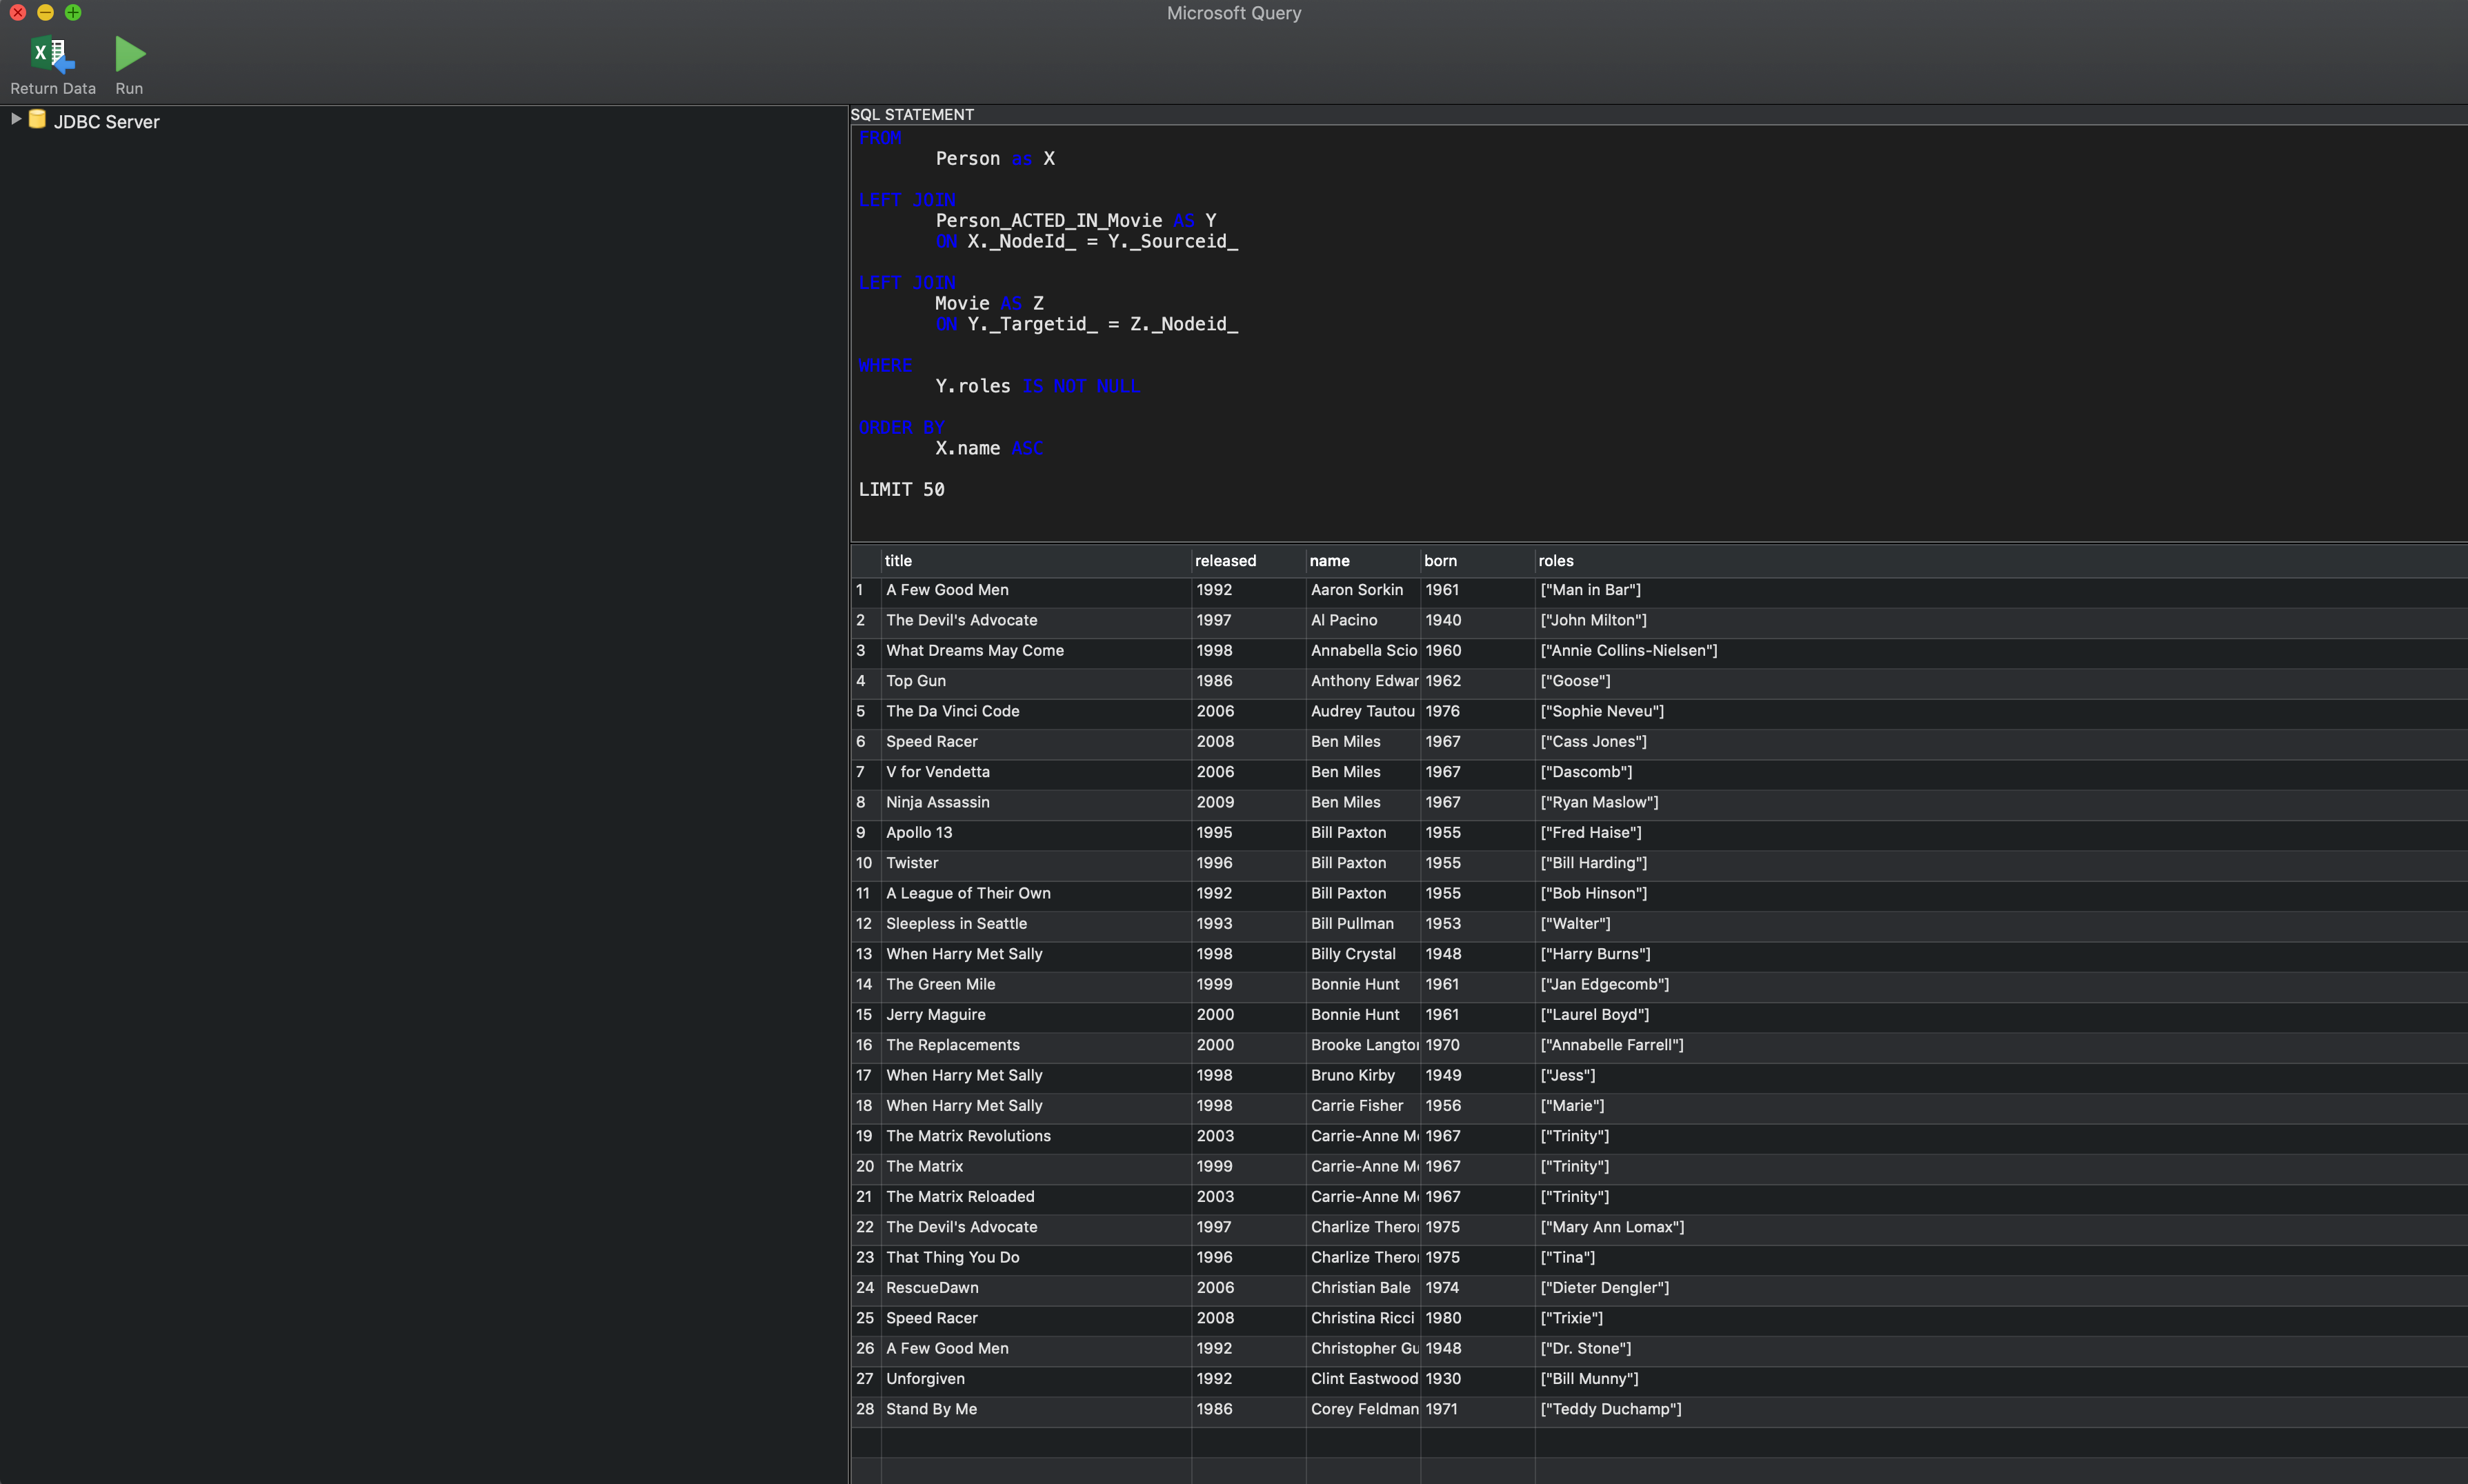The height and width of the screenshot is (1484, 2468).
Task: Expand the JDBC Server tree node
Action: [x=15, y=119]
